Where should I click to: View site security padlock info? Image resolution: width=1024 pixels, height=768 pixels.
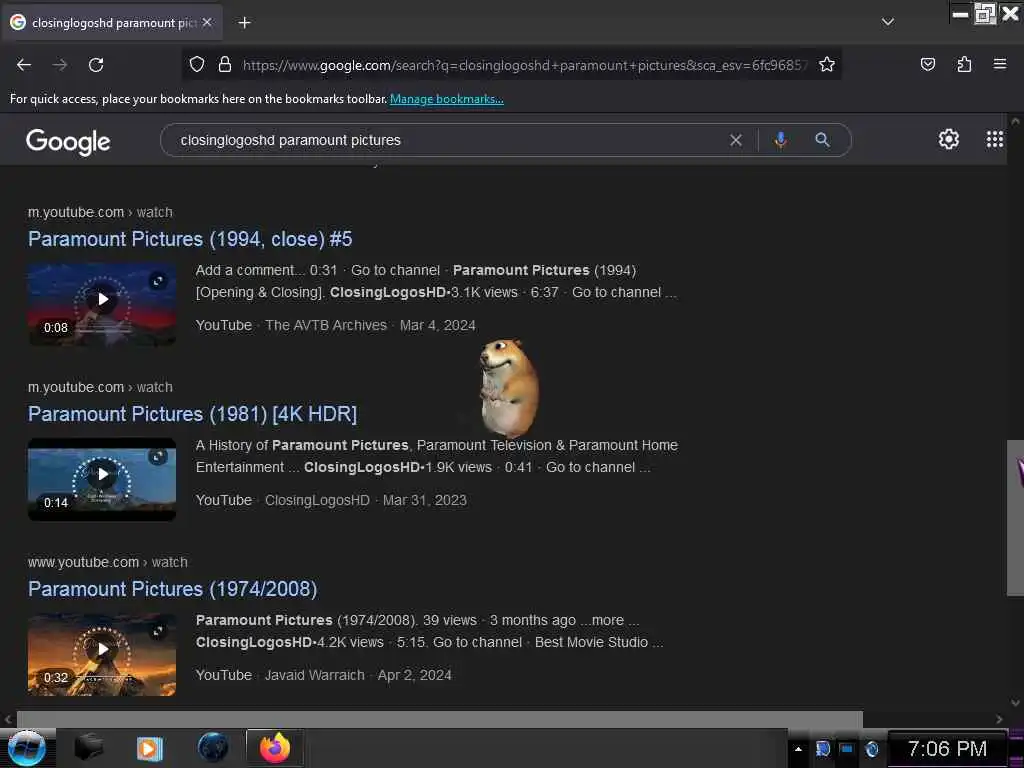click(x=225, y=65)
